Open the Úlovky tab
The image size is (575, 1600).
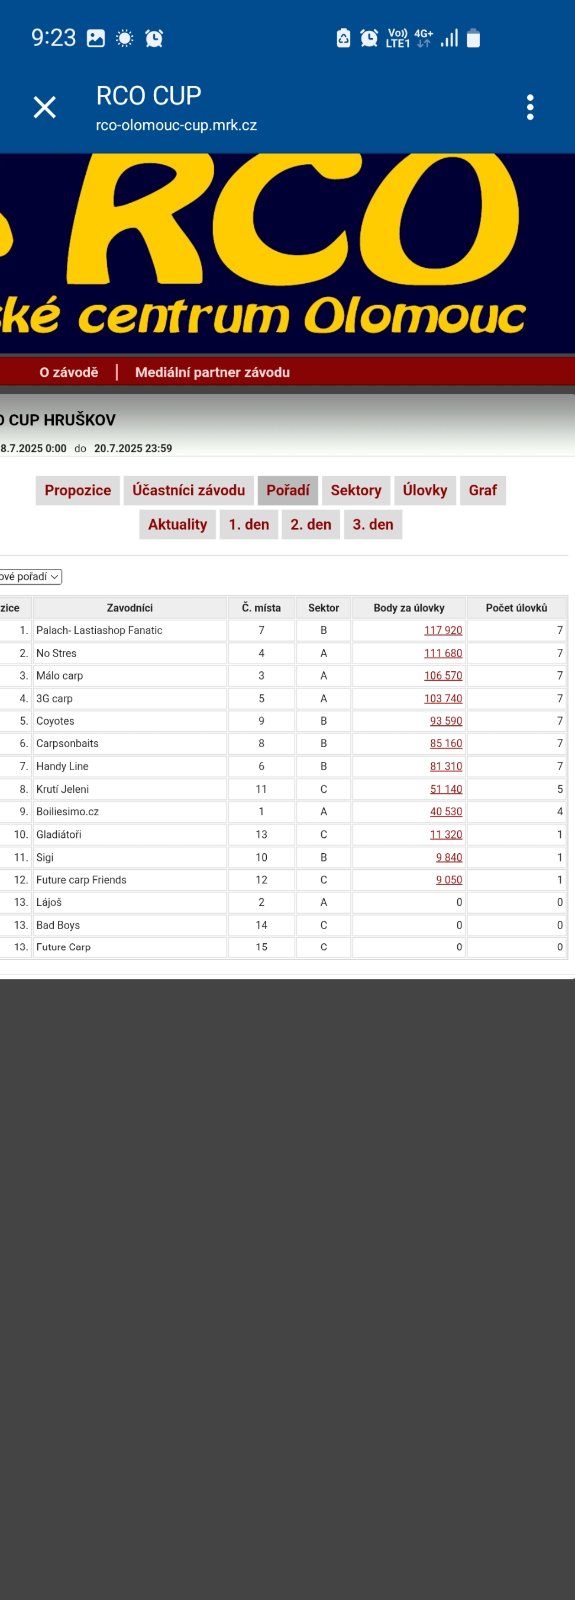425,490
